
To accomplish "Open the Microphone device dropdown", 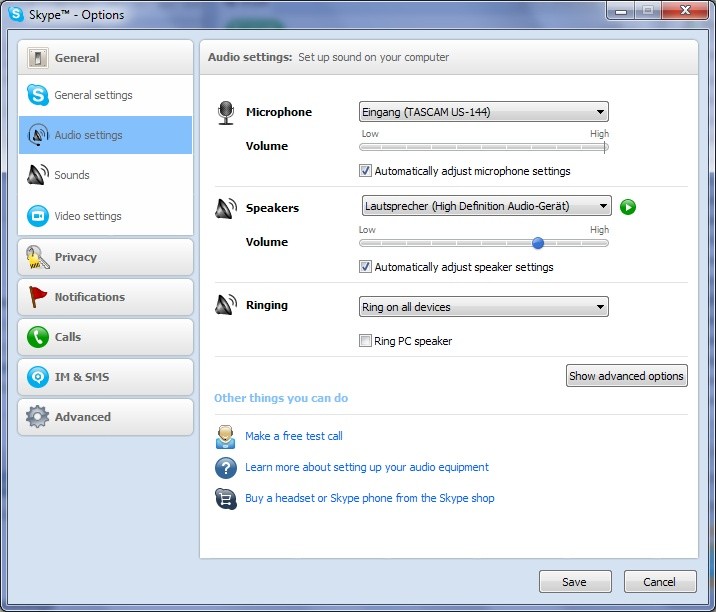I will pos(484,112).
